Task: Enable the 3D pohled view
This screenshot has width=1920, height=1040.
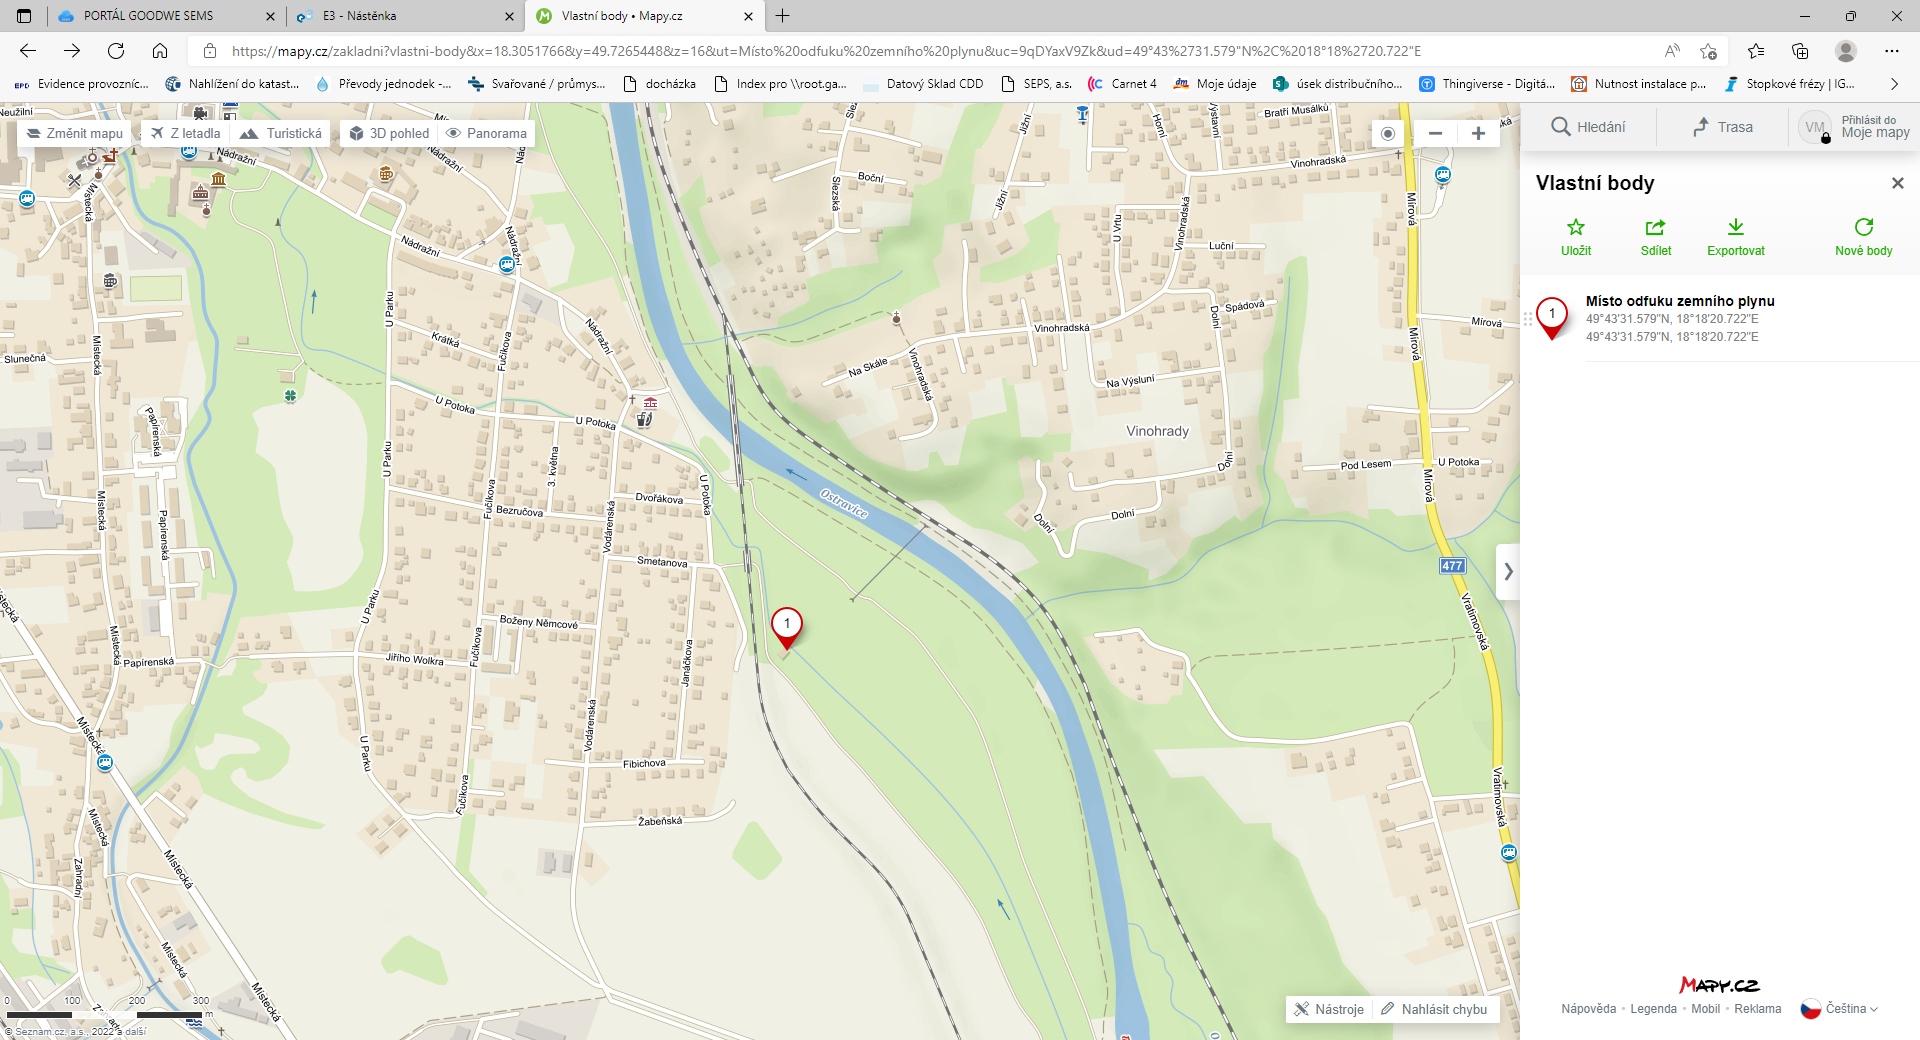Action: pos(389,133)
